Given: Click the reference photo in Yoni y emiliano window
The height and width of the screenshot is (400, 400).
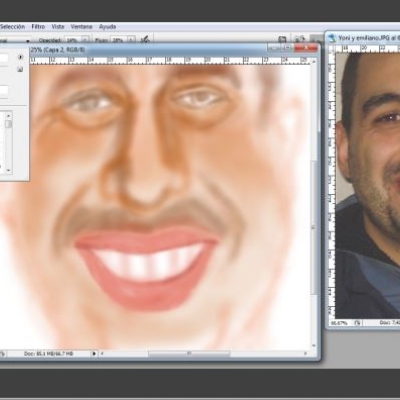Looking at the screenshot, I should point(368,185).
